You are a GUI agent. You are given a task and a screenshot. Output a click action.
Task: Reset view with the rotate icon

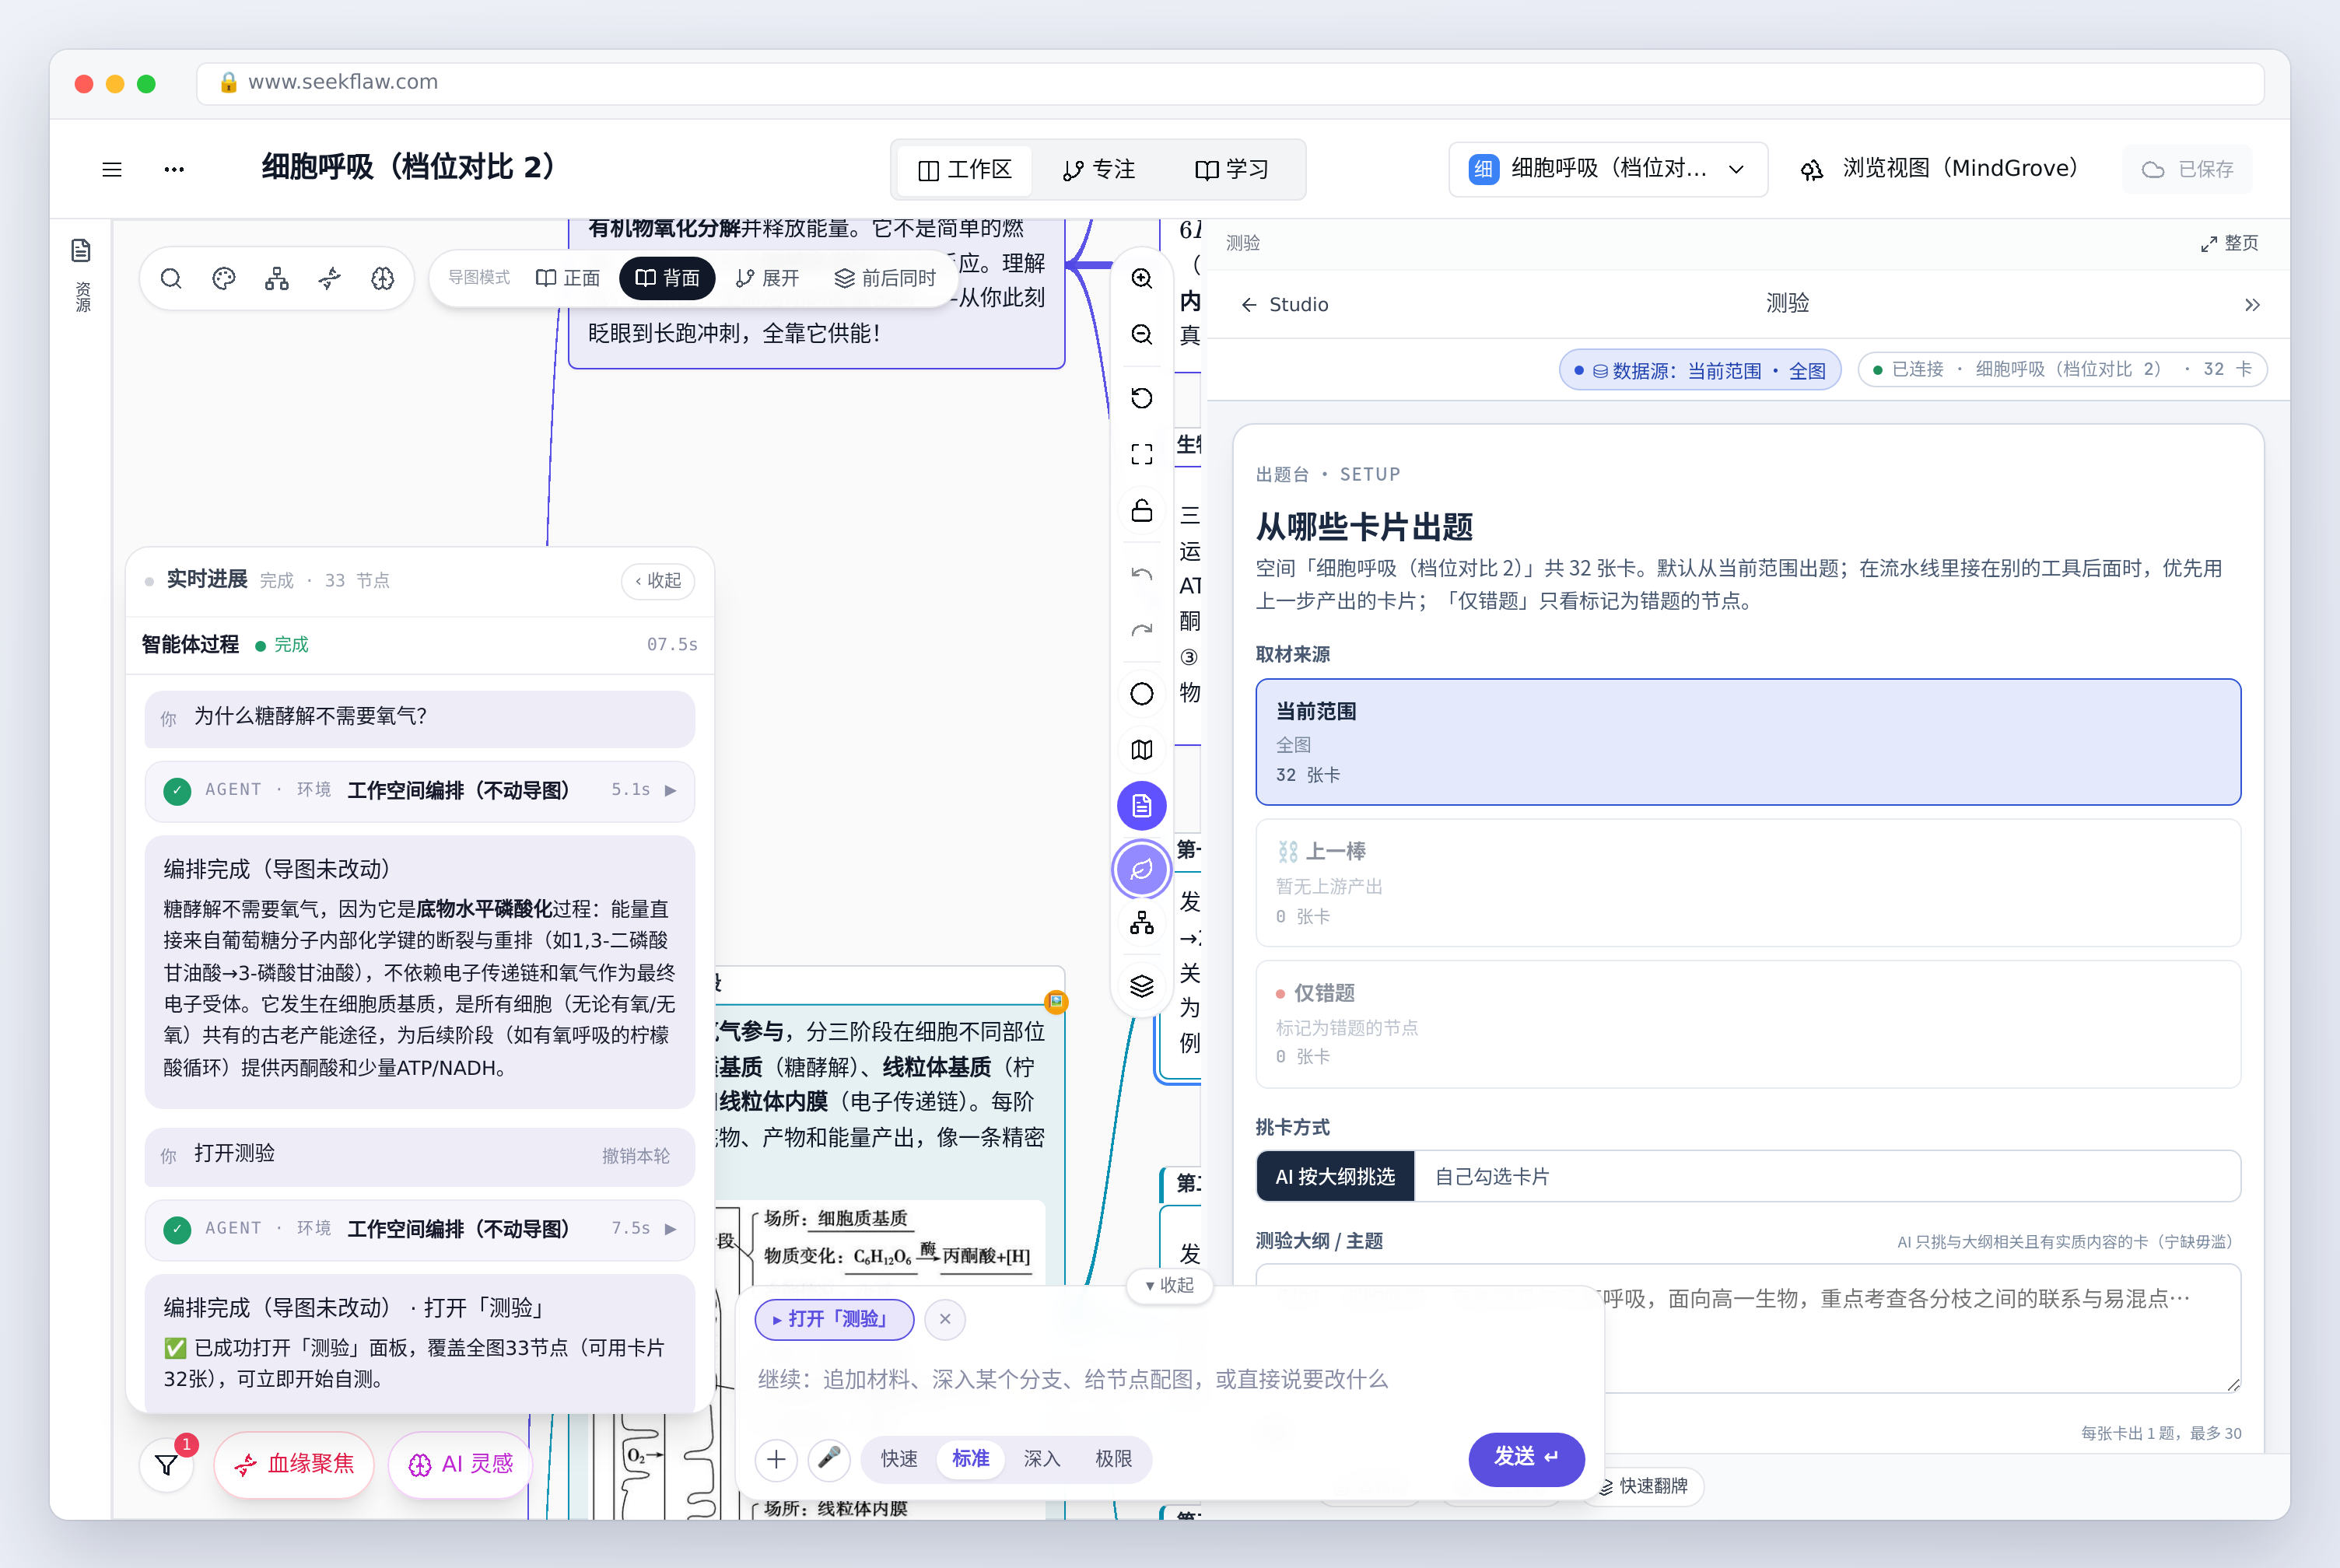[x=1142, y=398]
